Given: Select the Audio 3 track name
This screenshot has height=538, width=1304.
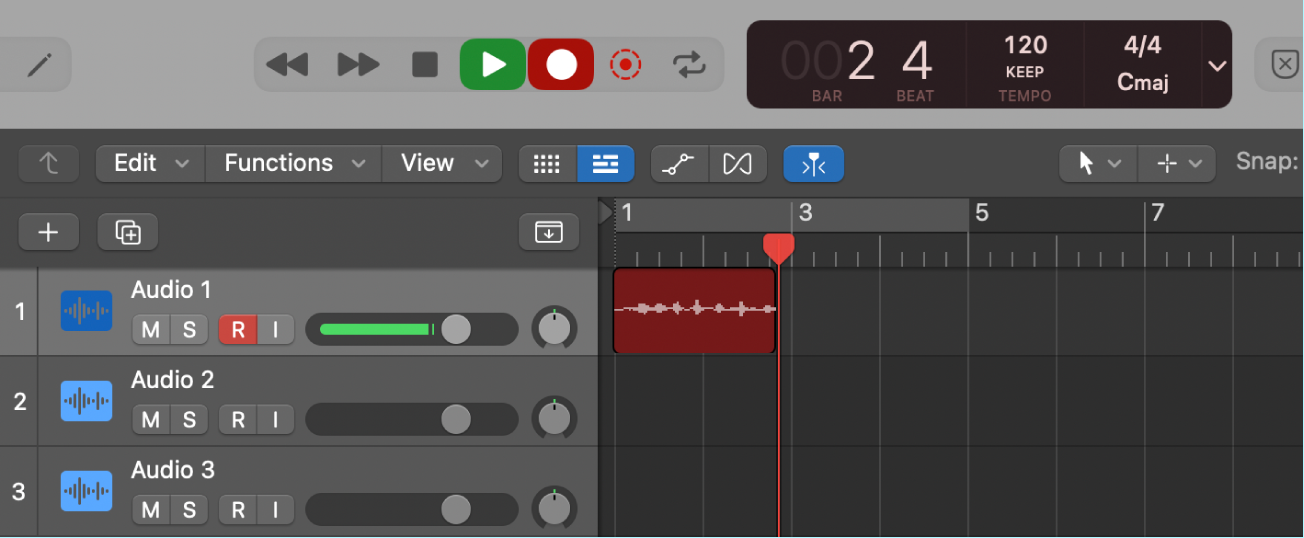Looking at the screenshot, I should (173, 470).
